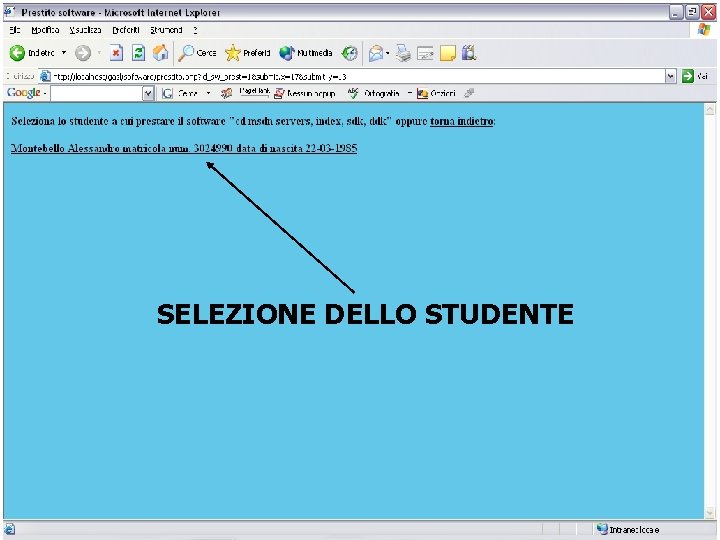Close the Internet Explorer window
The height and width of the screenshot is (540, 720).
[x=709, y=12]
